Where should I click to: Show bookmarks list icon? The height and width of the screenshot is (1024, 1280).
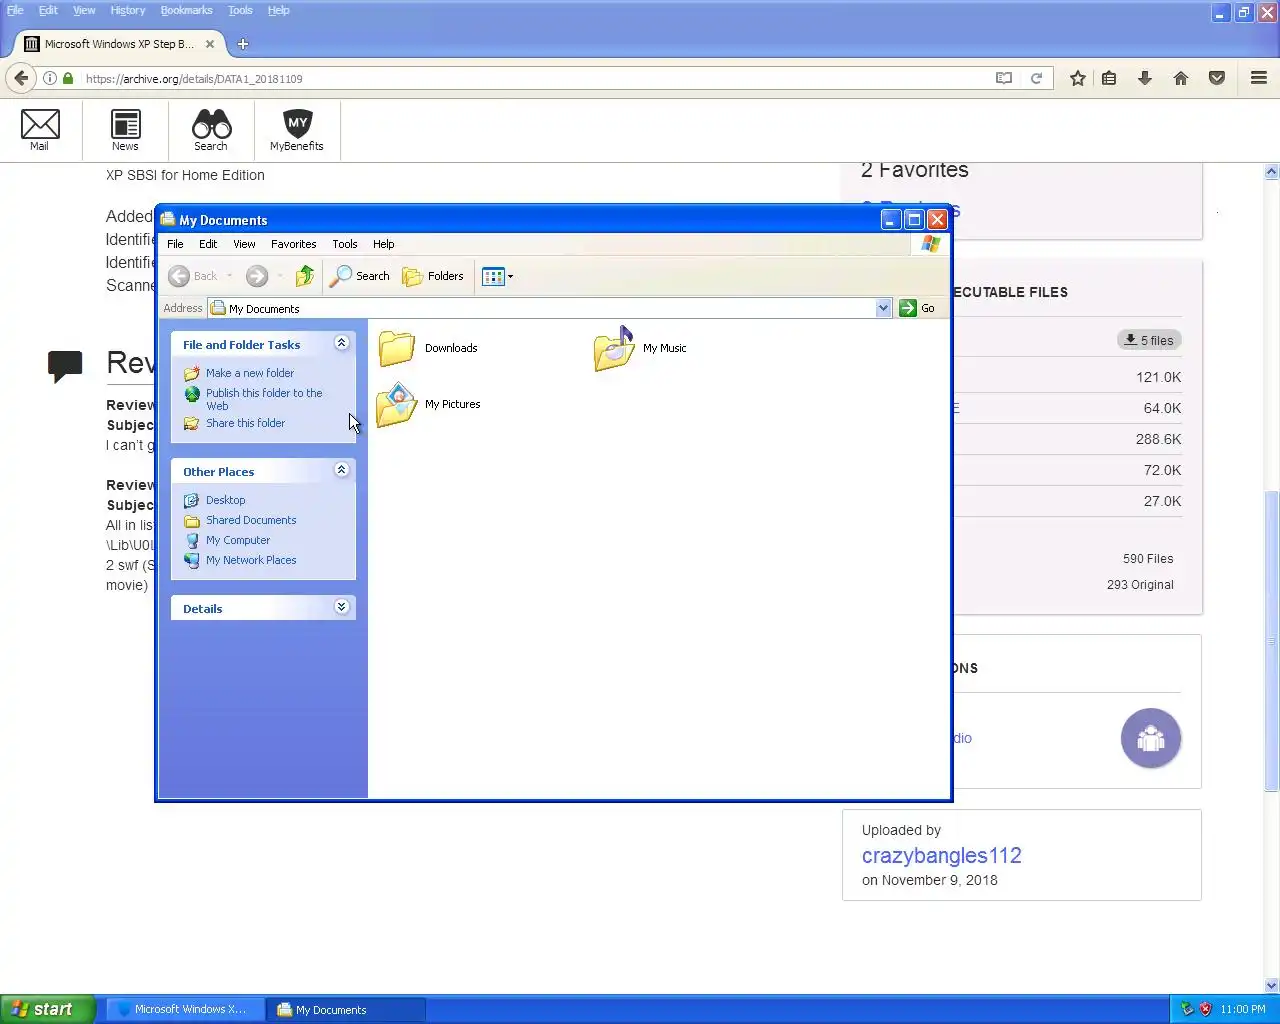(1109, 78)
